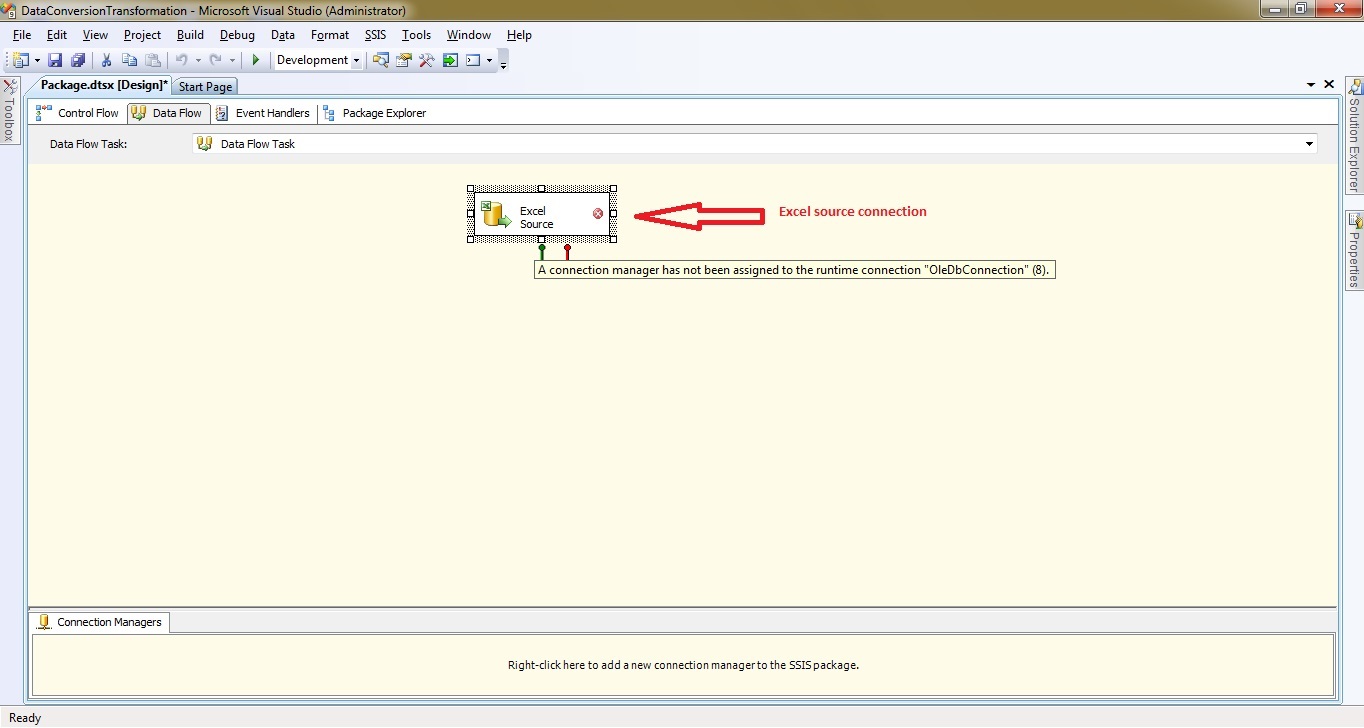
Task: Open the Start Page document tab
Action: [x=205, y=87]
